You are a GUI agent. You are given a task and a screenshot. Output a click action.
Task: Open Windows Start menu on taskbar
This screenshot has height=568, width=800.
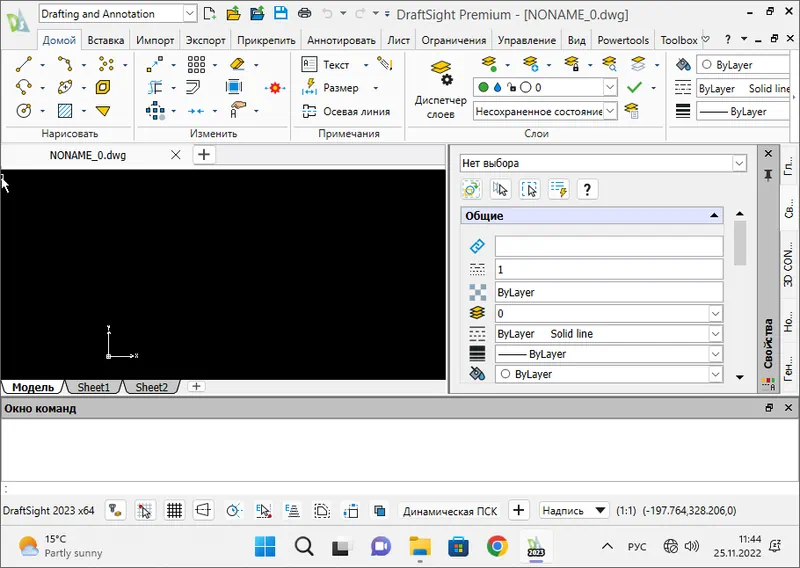click(265, 547)
